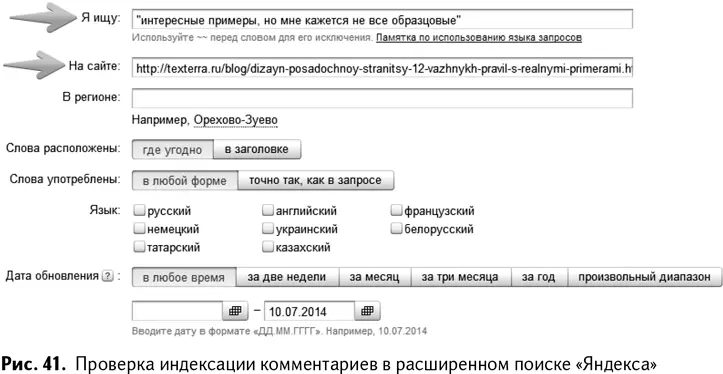Viewport: 723px width, 374px height.
Task: Open Памятка по использованию языка запросов link
Action: (x=479, y=37)
